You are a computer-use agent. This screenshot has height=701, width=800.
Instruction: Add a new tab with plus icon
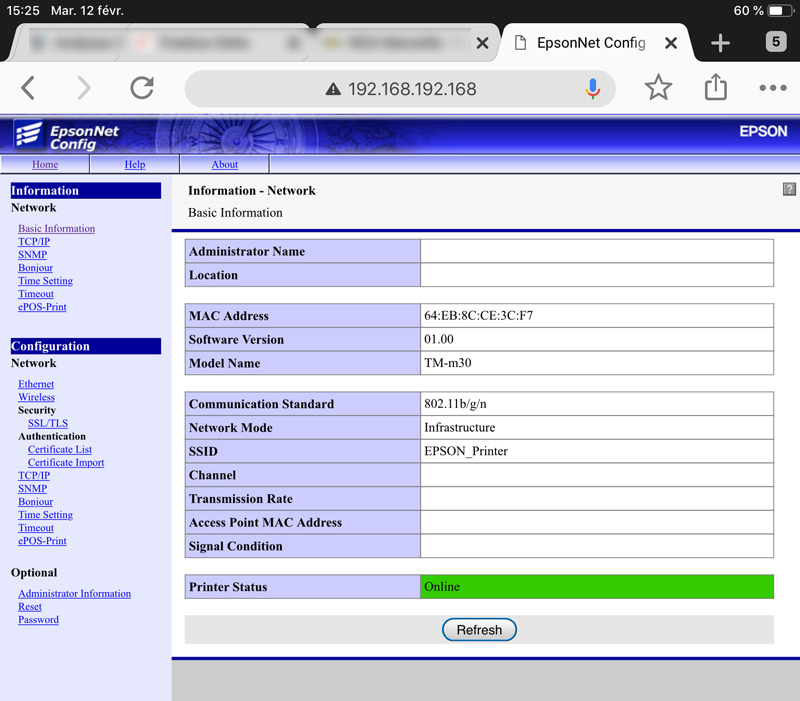pos(720,43)
